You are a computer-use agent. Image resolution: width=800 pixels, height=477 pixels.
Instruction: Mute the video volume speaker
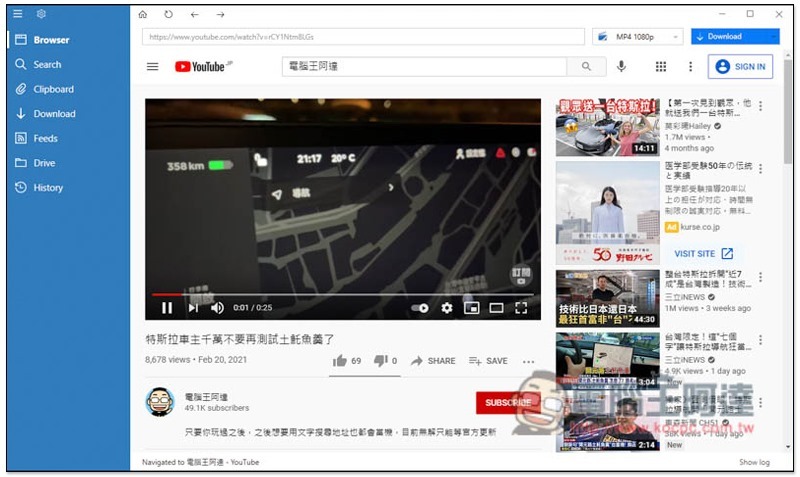click(x=217, y=308)
